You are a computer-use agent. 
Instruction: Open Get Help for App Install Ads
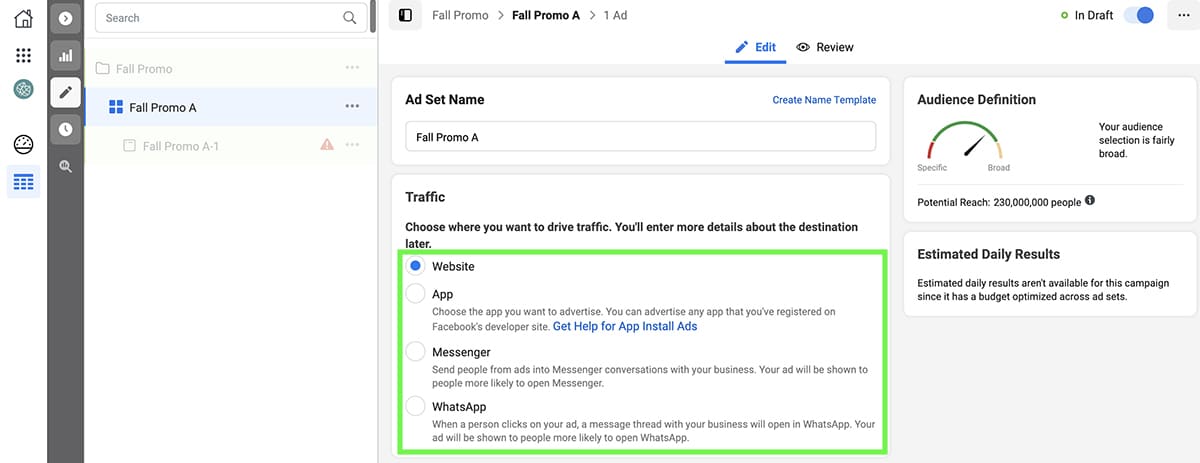[625, 326]
